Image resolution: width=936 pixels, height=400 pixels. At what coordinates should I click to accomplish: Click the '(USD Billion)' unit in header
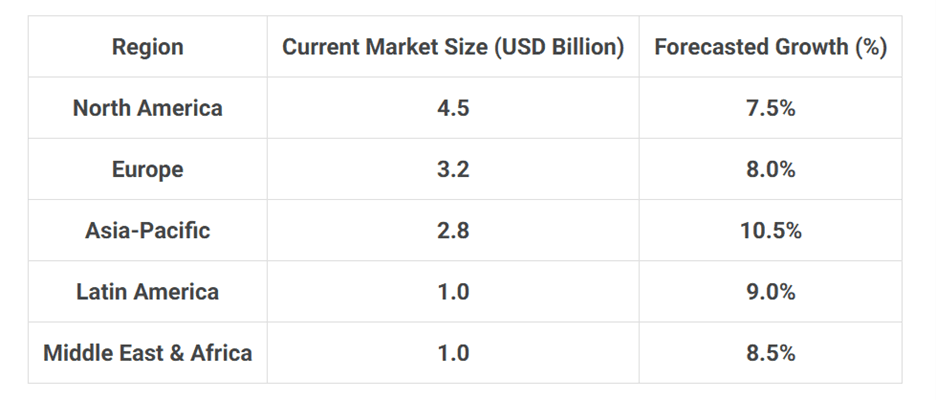point(565,47)
